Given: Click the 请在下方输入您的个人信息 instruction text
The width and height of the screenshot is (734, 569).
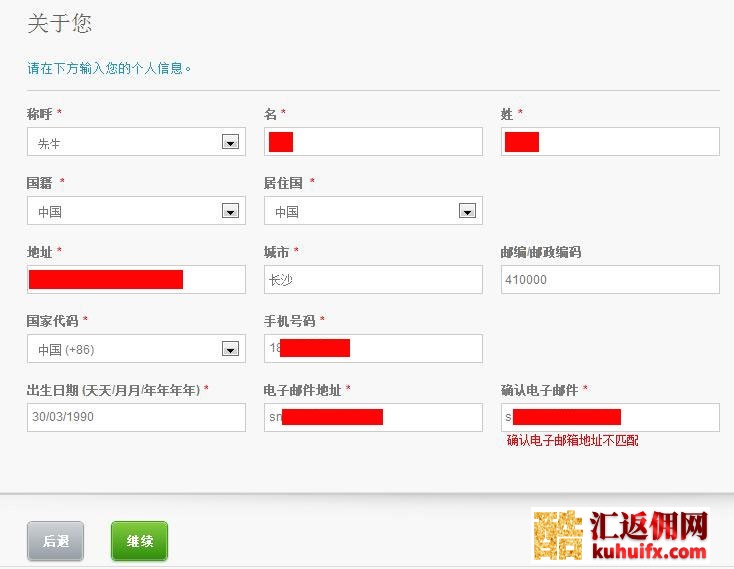Looking at the screenshot, I should (x=108, y=68).
